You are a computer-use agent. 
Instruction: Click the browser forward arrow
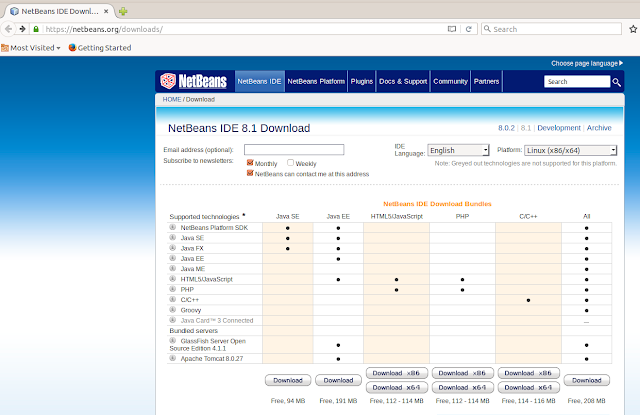(22, 29)
